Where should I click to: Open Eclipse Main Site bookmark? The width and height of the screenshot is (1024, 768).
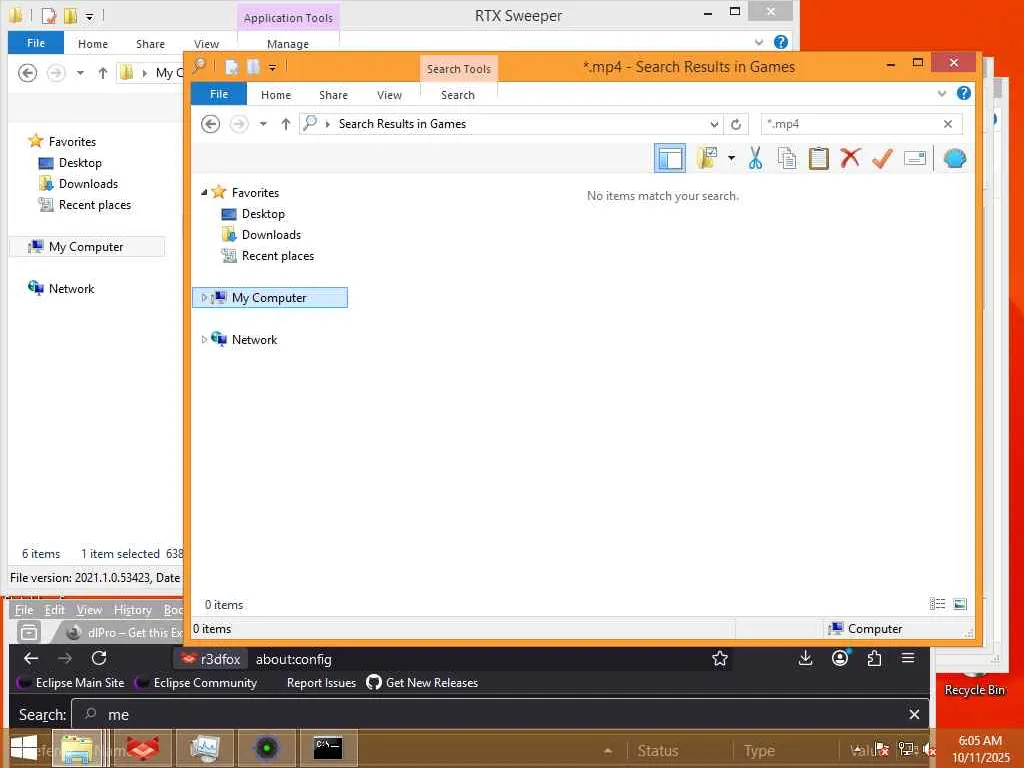tap(71, 682)
